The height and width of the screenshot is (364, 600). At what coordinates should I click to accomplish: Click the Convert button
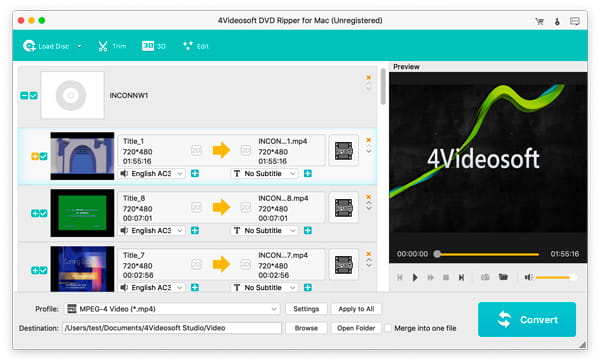click(527, 320)
